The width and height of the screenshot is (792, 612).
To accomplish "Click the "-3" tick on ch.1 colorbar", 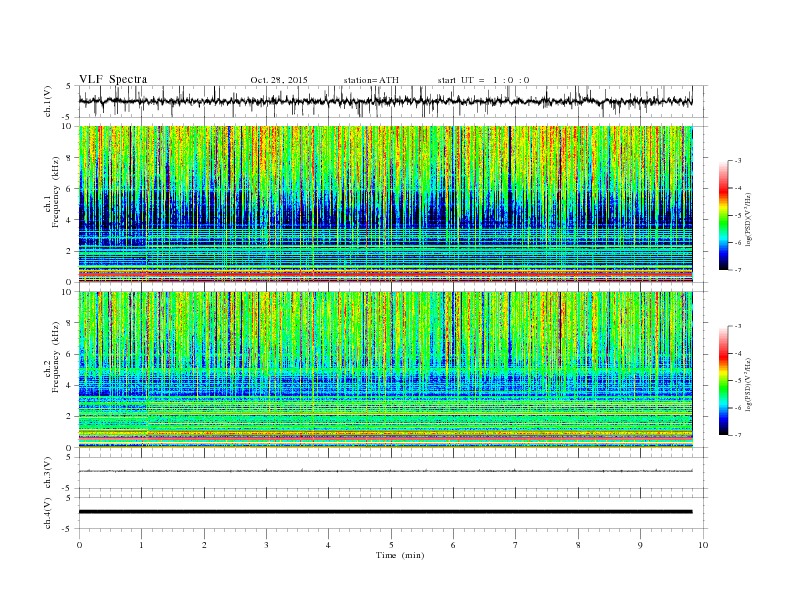I will [x=738, y=161].
